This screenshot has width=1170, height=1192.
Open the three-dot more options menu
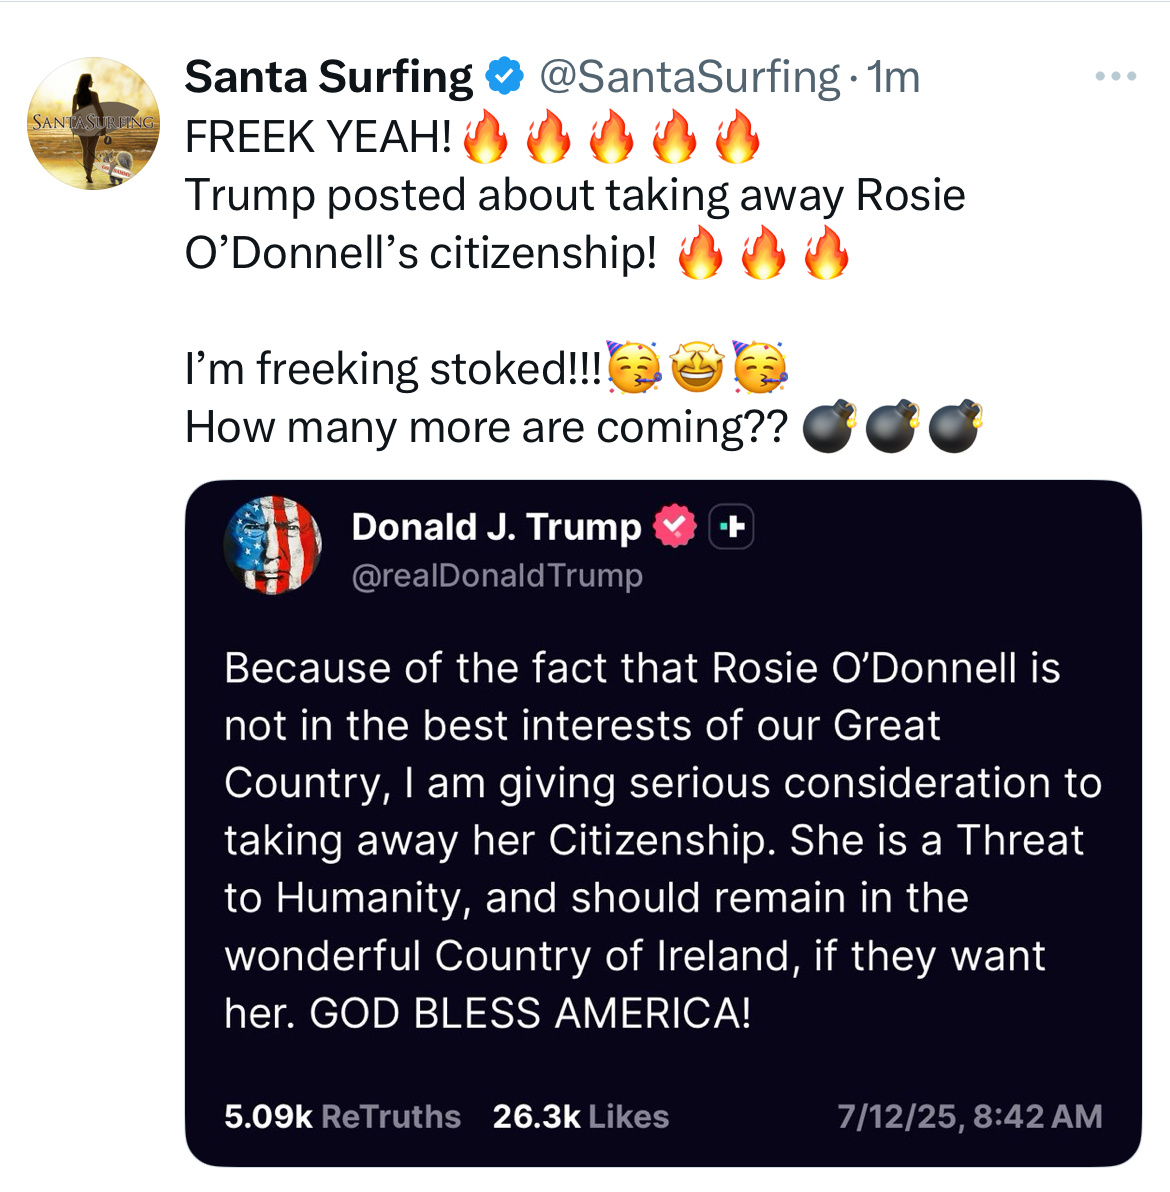[1115, 76]
